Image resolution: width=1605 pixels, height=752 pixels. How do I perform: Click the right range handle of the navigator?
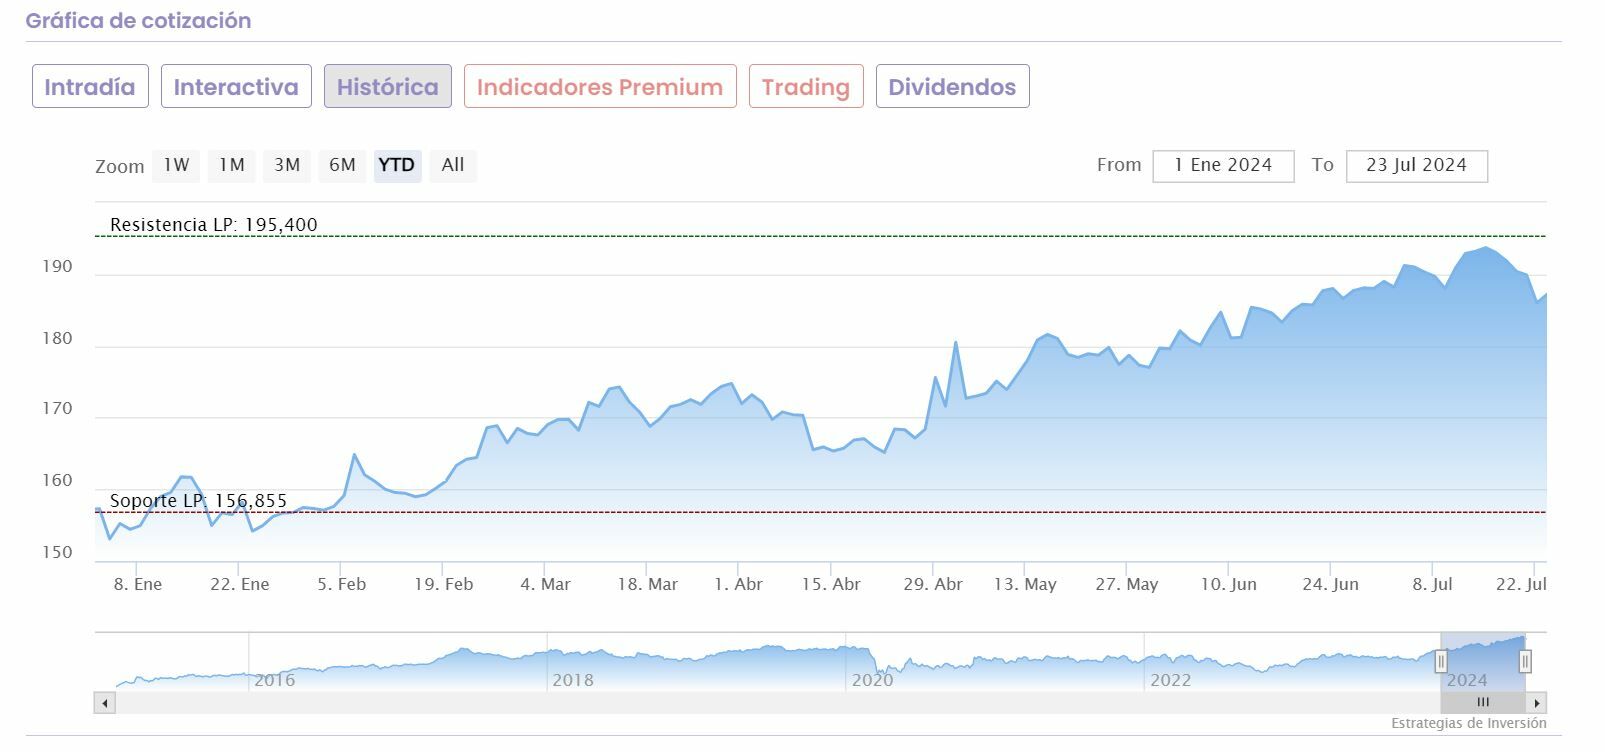(1525, 661)
